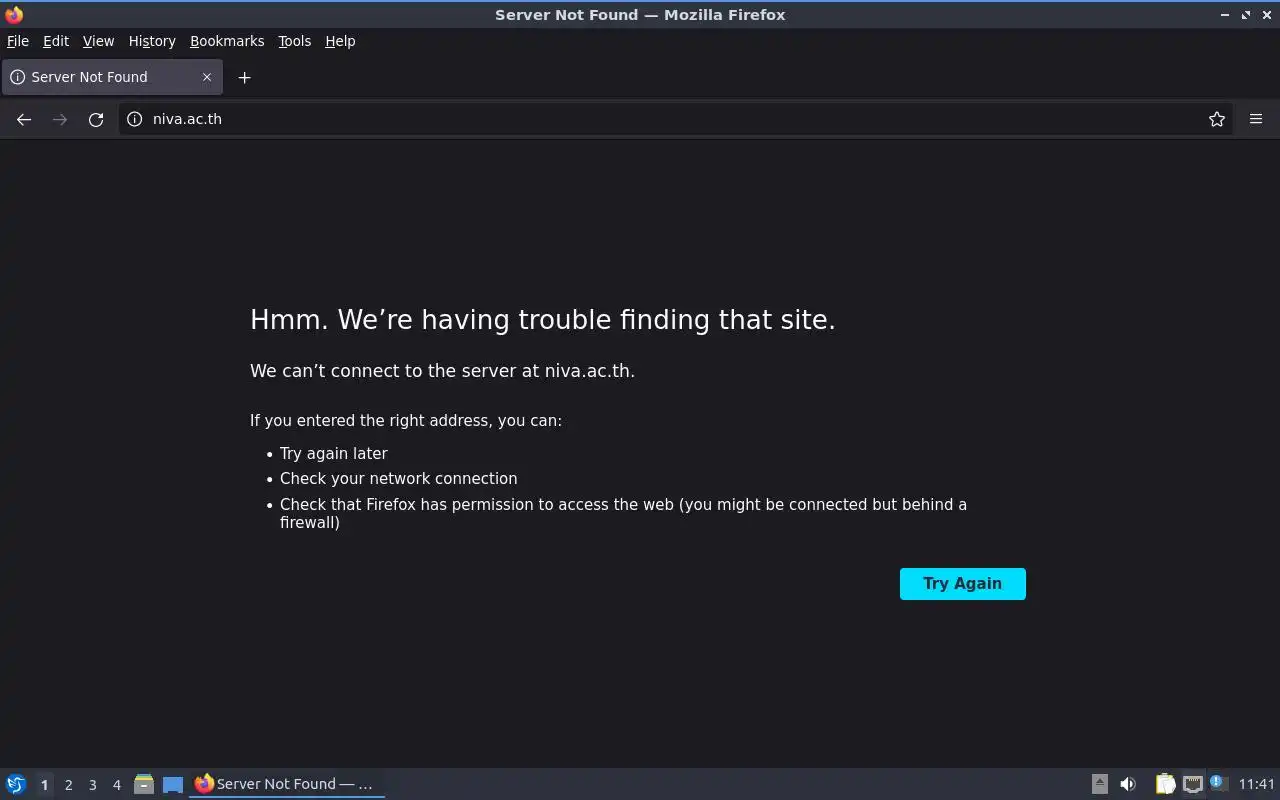Viewport: 1280px width, 800px height.
Task: Open the History menu
Action: pos(152,41)
